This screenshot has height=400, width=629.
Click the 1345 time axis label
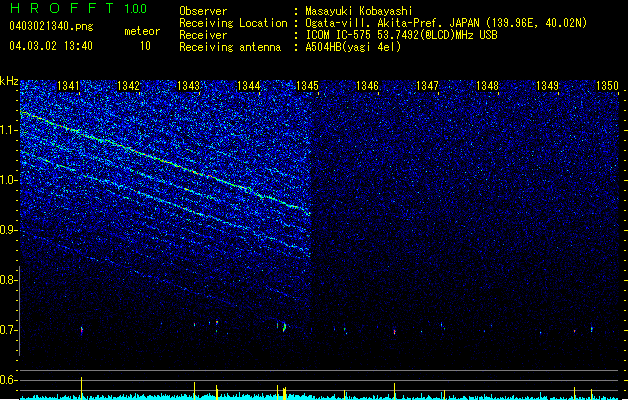[x=307, y=85]
